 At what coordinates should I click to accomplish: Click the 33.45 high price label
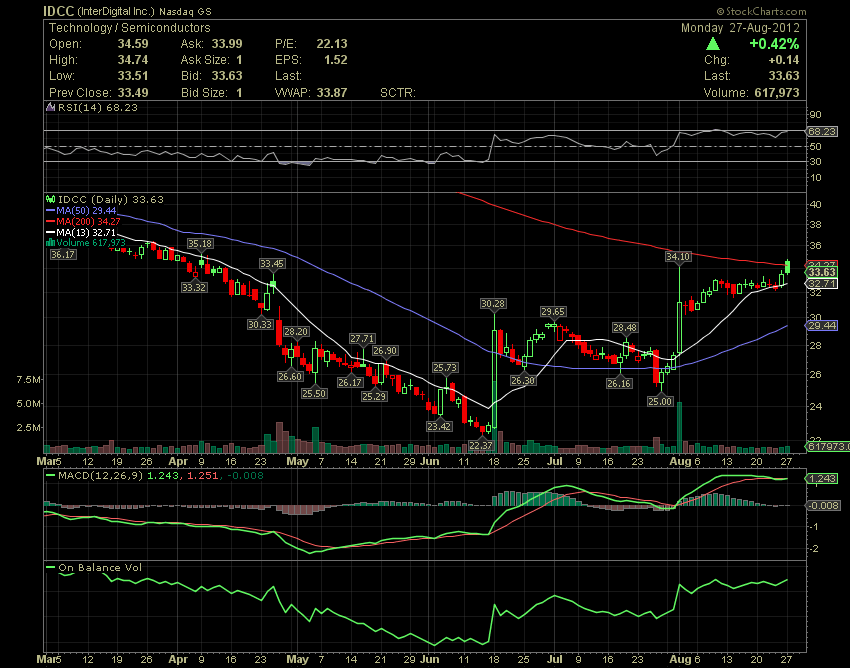(x=272, y=264)
